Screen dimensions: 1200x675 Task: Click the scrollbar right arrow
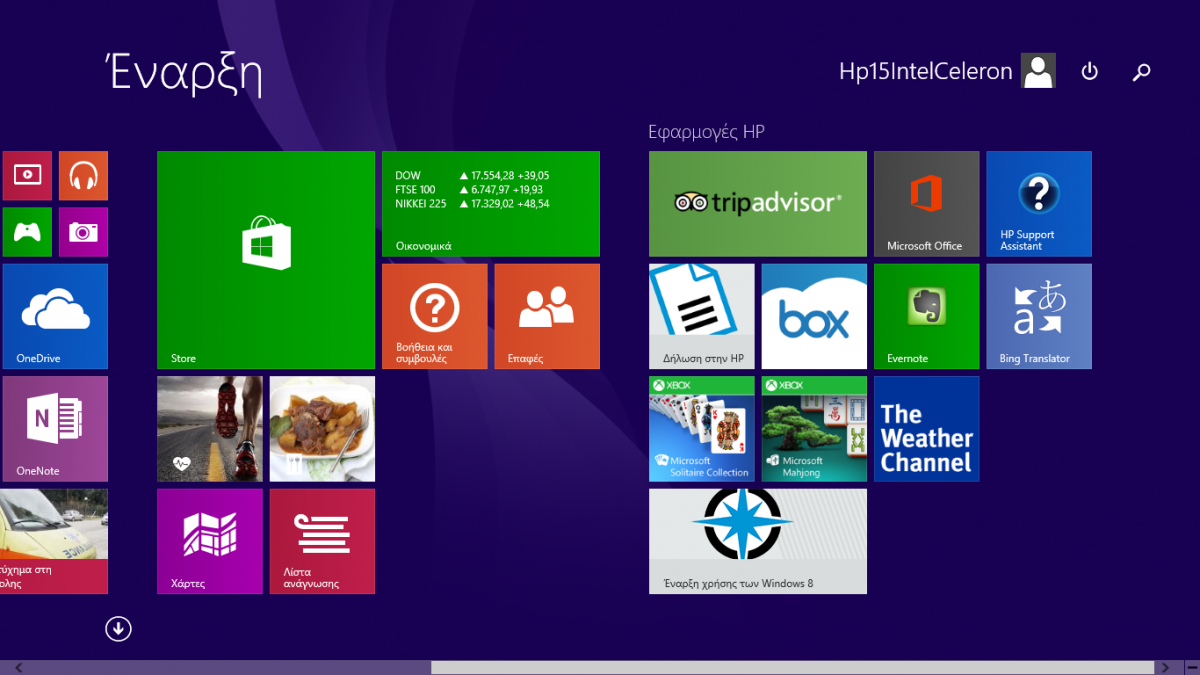(x=1163, y=667)
